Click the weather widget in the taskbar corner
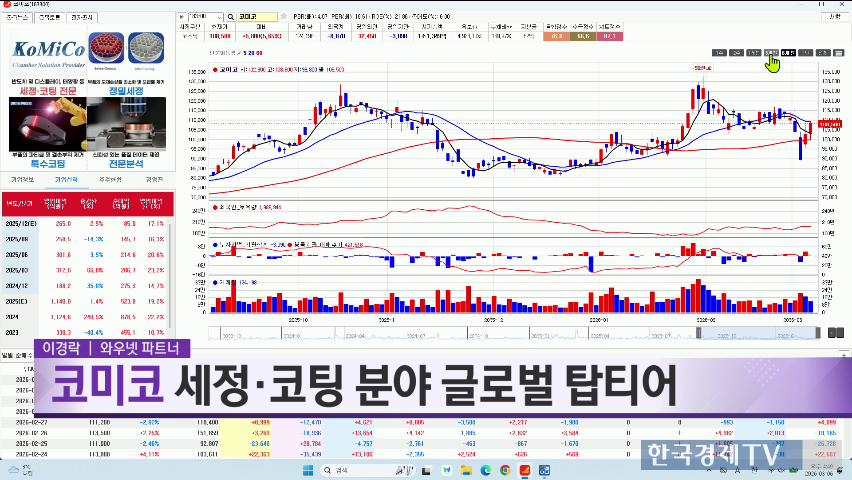 [x=18, y=469]
